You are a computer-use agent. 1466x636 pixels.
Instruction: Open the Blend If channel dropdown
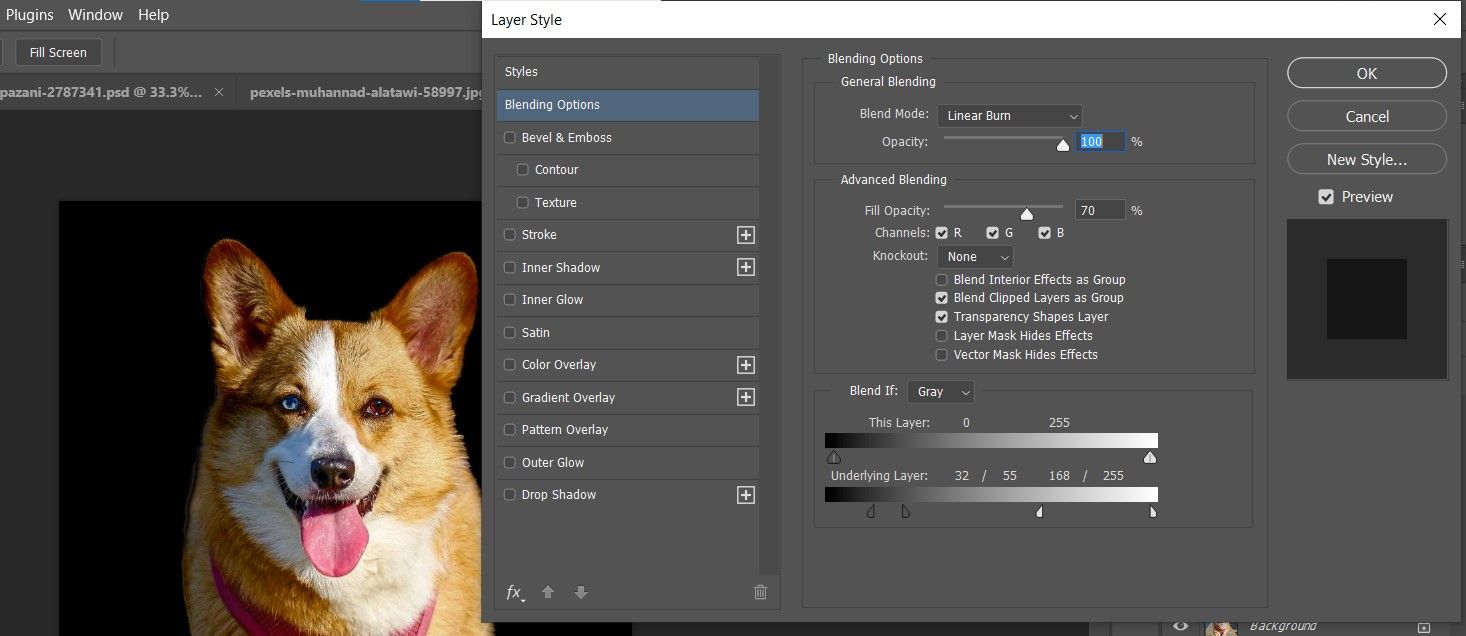point(941,392)
